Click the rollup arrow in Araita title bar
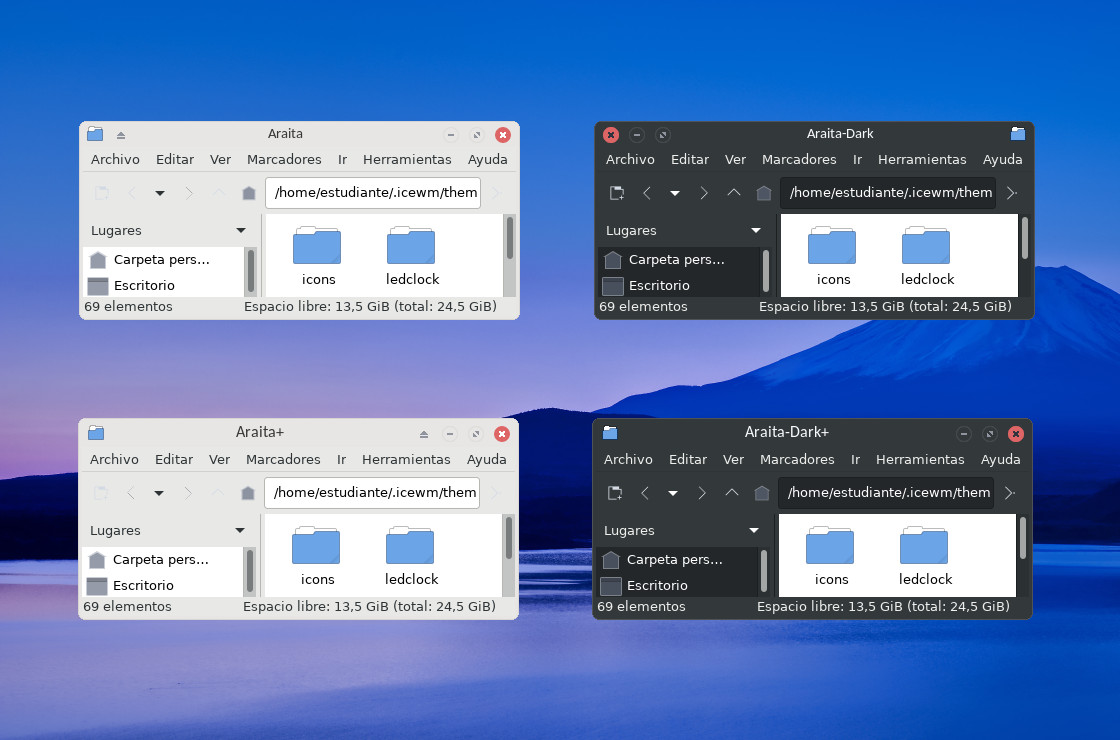1120x740 pixels. 121,135
